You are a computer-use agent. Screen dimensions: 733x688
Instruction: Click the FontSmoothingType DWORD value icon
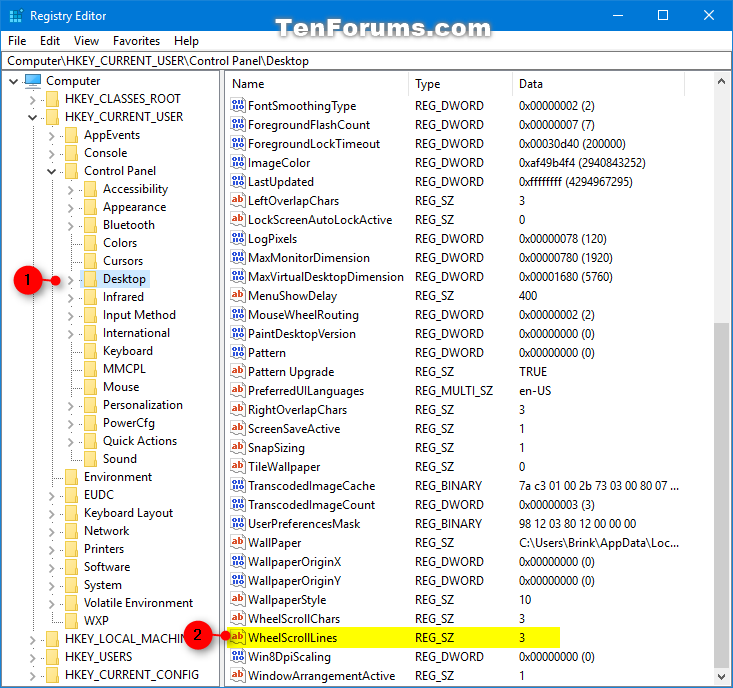point(237,105)
